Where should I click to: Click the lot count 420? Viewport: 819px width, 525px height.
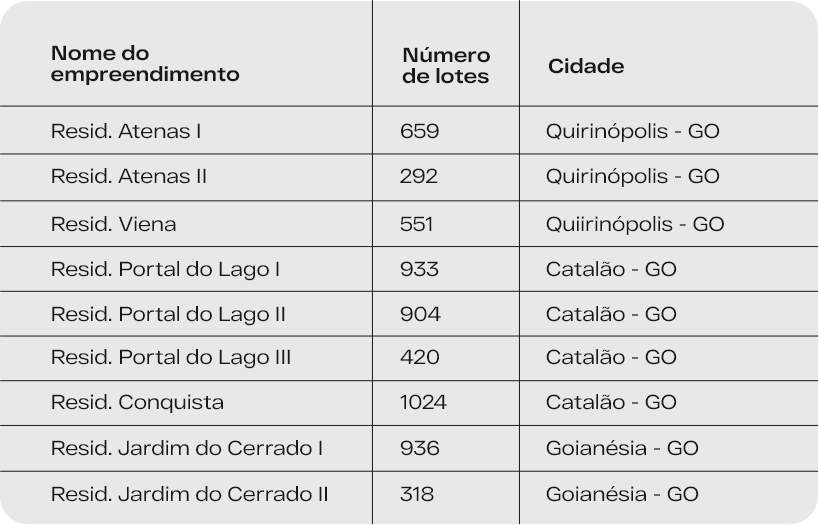coord(419,357)
